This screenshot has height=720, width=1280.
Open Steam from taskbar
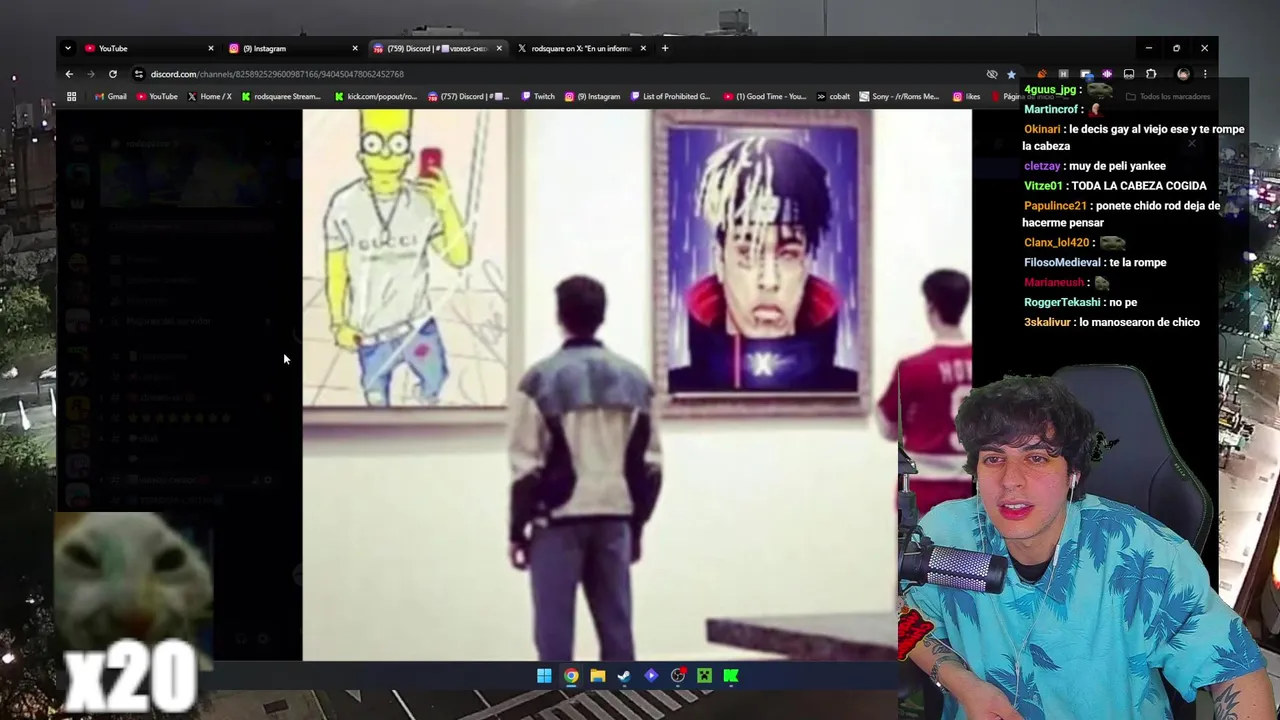(x=624, y=676)
